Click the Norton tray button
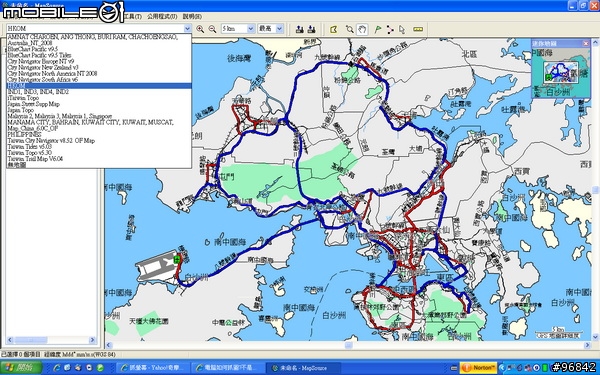Viewport: 600px width, 375px height. pos(478,368)
